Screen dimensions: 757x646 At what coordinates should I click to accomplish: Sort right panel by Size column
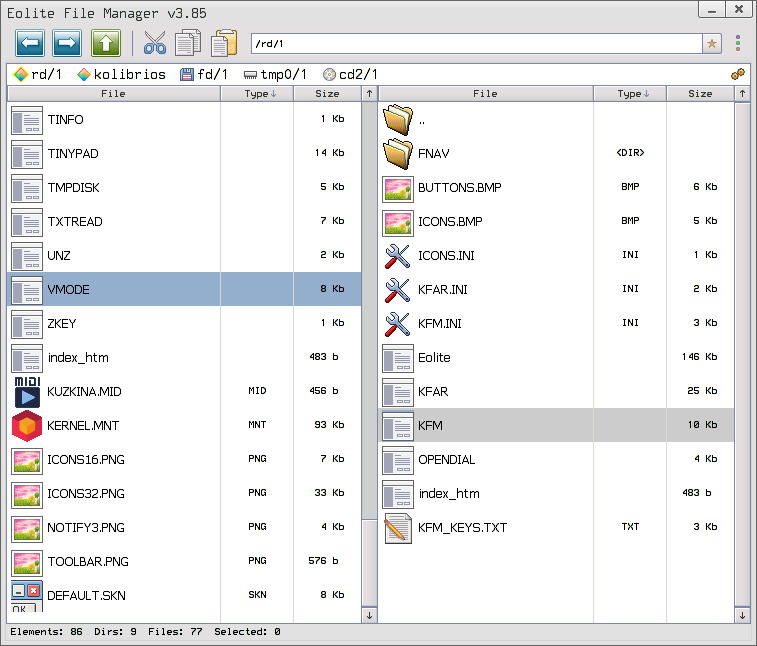pyautogui.click(x=700, y=94)
